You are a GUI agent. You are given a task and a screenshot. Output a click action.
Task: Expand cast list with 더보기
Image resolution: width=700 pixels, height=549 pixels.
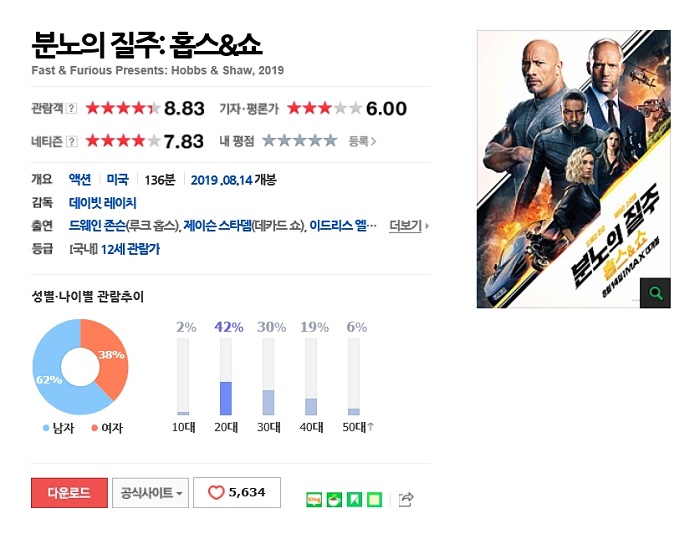(x=408, y=226)
